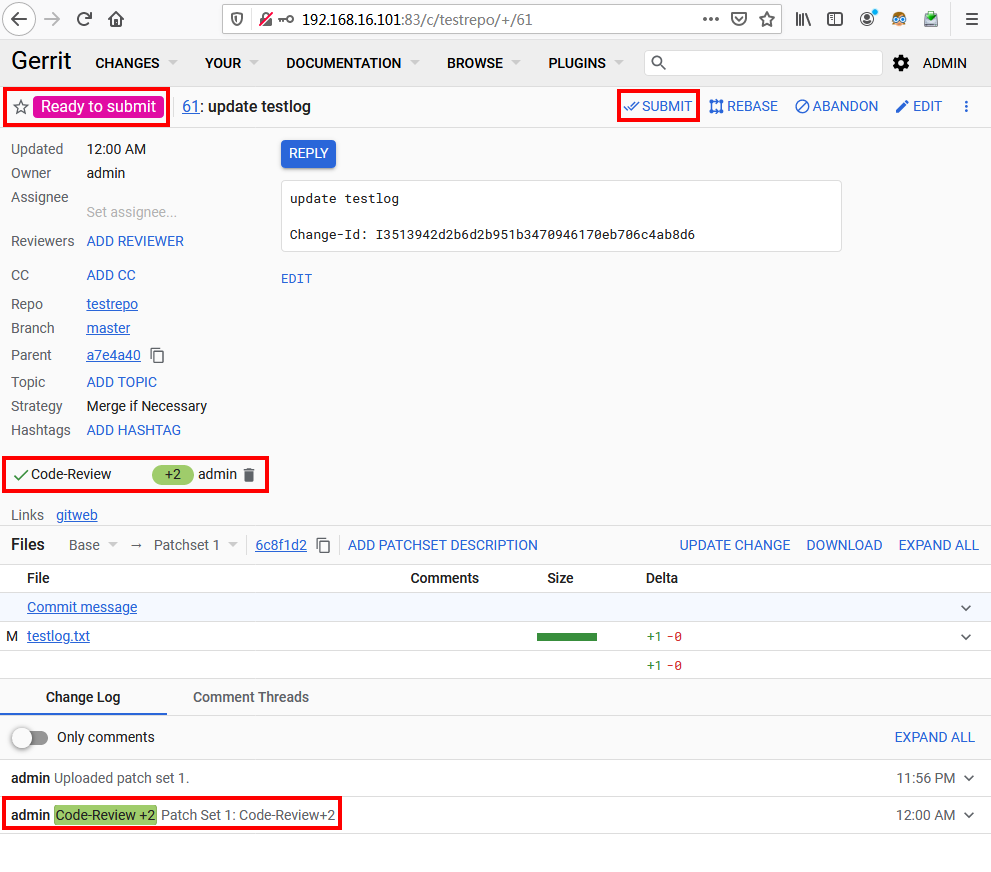
Task: Open the Firefox account icon
Action: click(868, 18)
